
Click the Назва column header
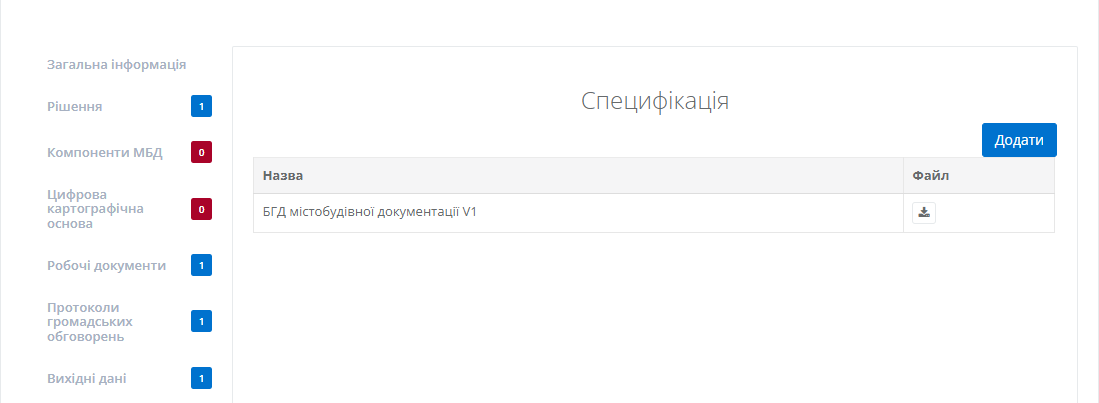[283, 176]
